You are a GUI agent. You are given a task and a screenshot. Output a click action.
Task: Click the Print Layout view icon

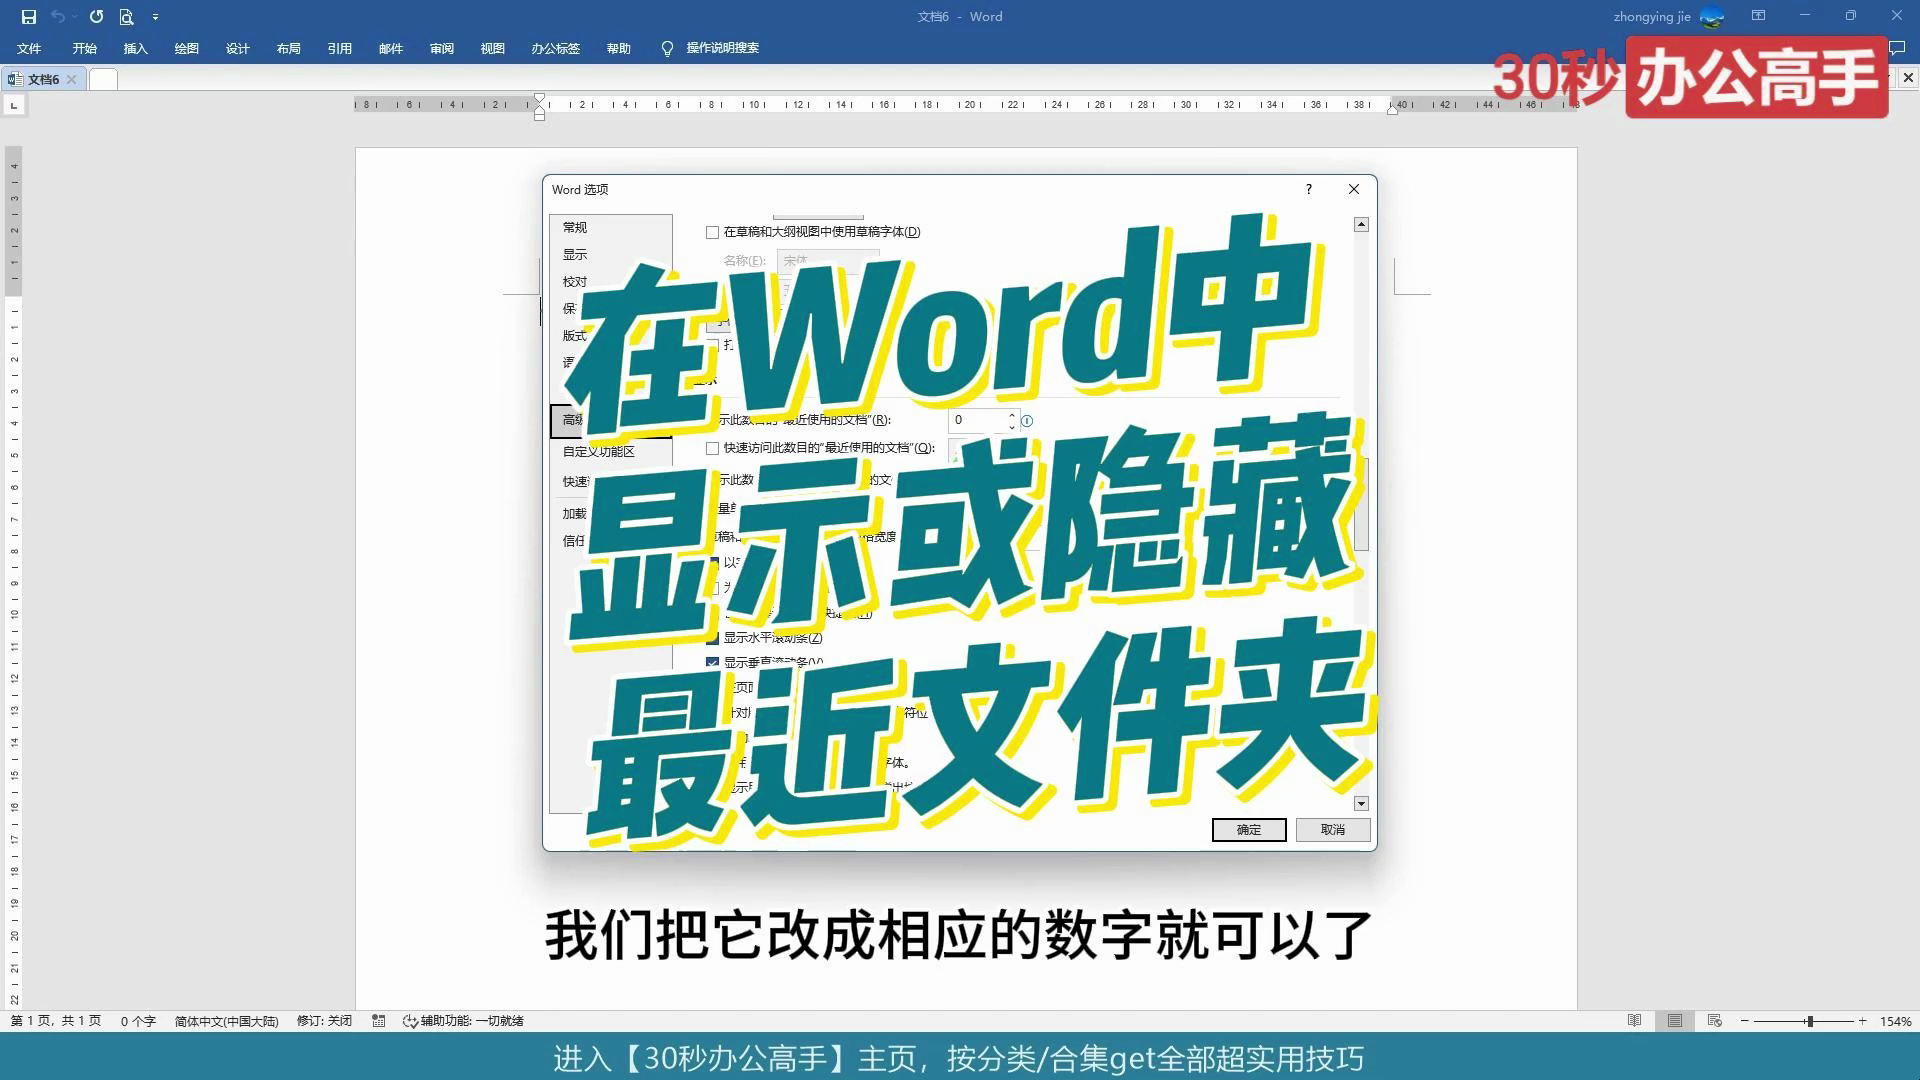1674,1021
